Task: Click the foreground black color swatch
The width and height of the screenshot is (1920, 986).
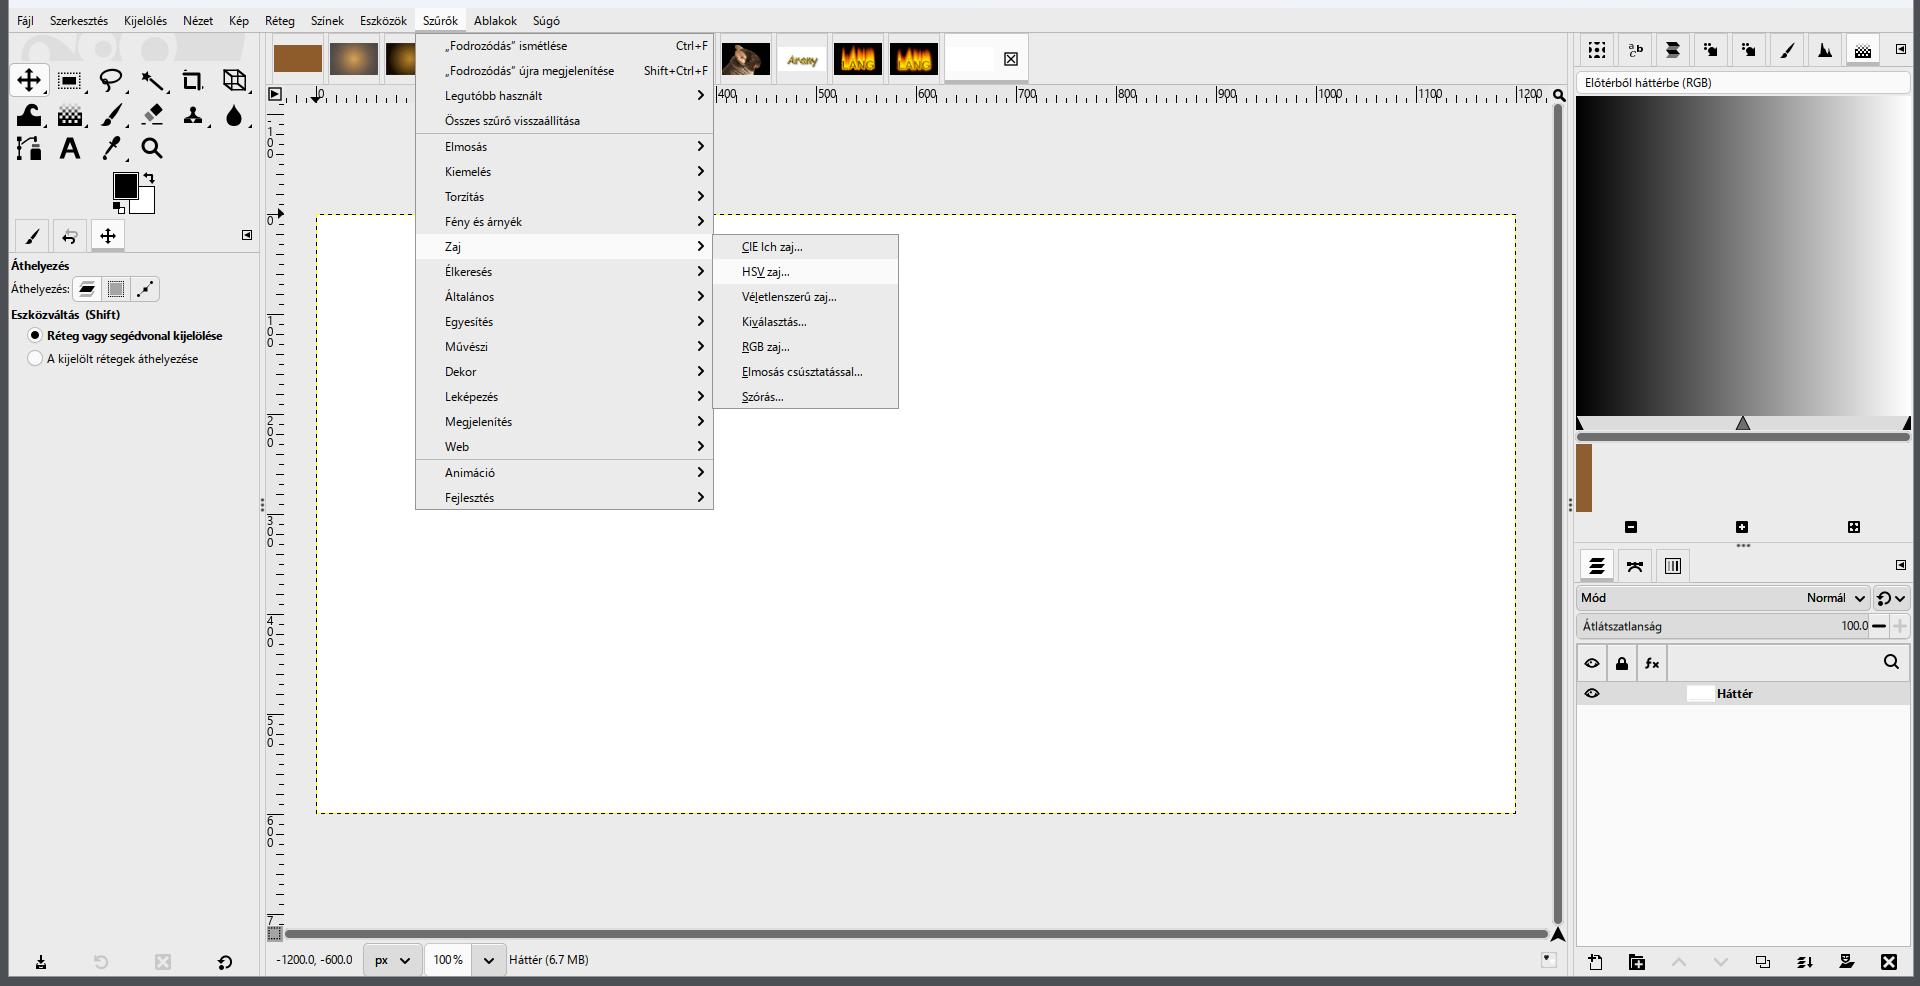Action: 125,186
